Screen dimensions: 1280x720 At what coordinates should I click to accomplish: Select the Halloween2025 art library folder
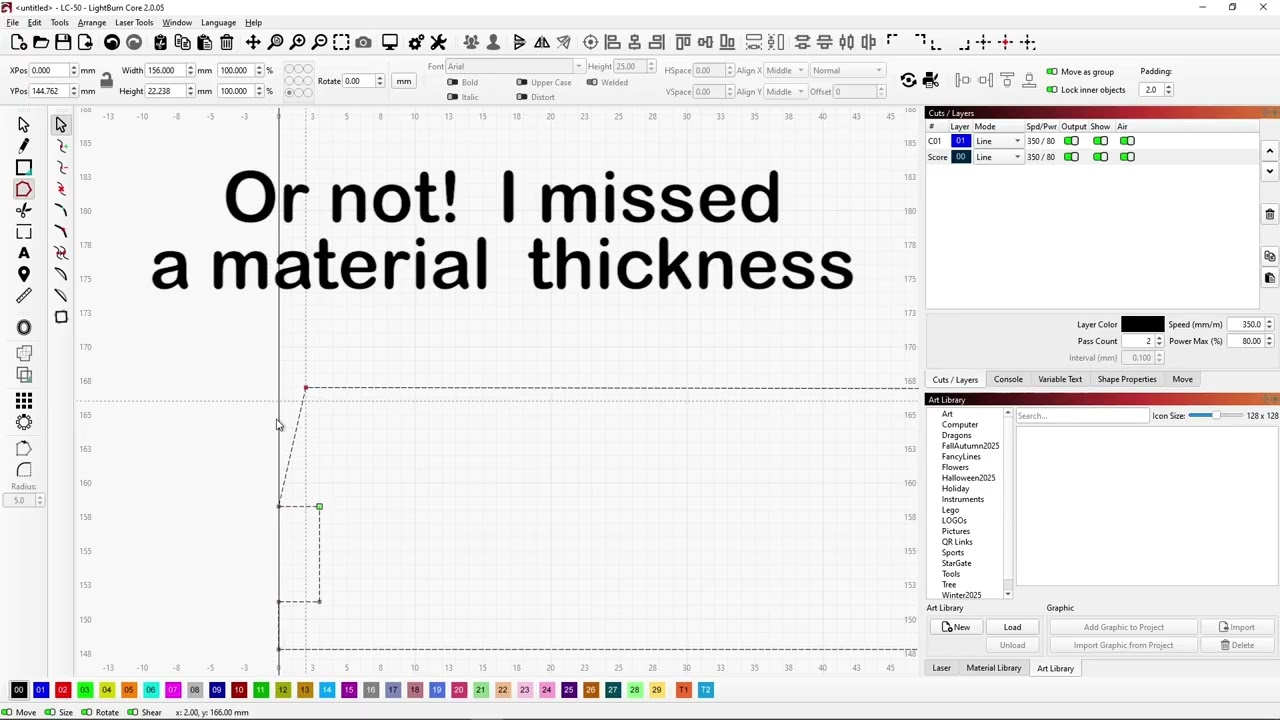click(x=968, y=478)
